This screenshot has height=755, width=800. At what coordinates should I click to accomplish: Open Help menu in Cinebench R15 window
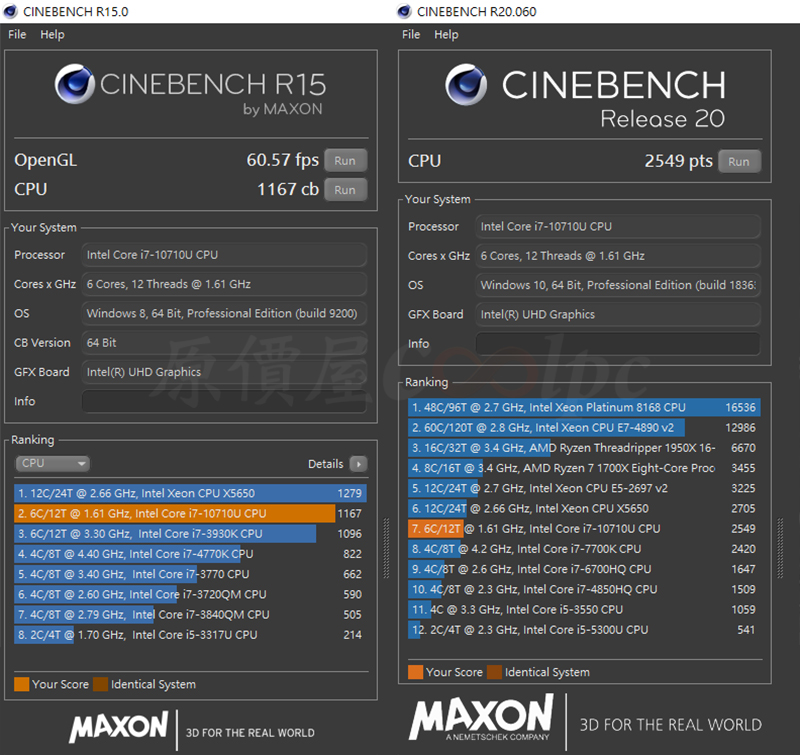[52, 34]
